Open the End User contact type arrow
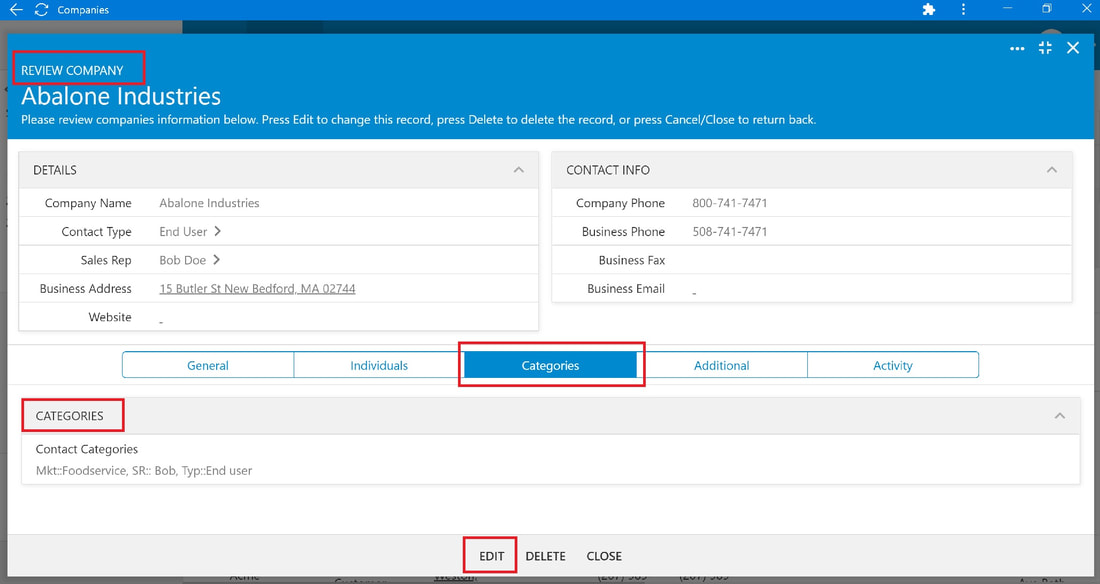 217,231
